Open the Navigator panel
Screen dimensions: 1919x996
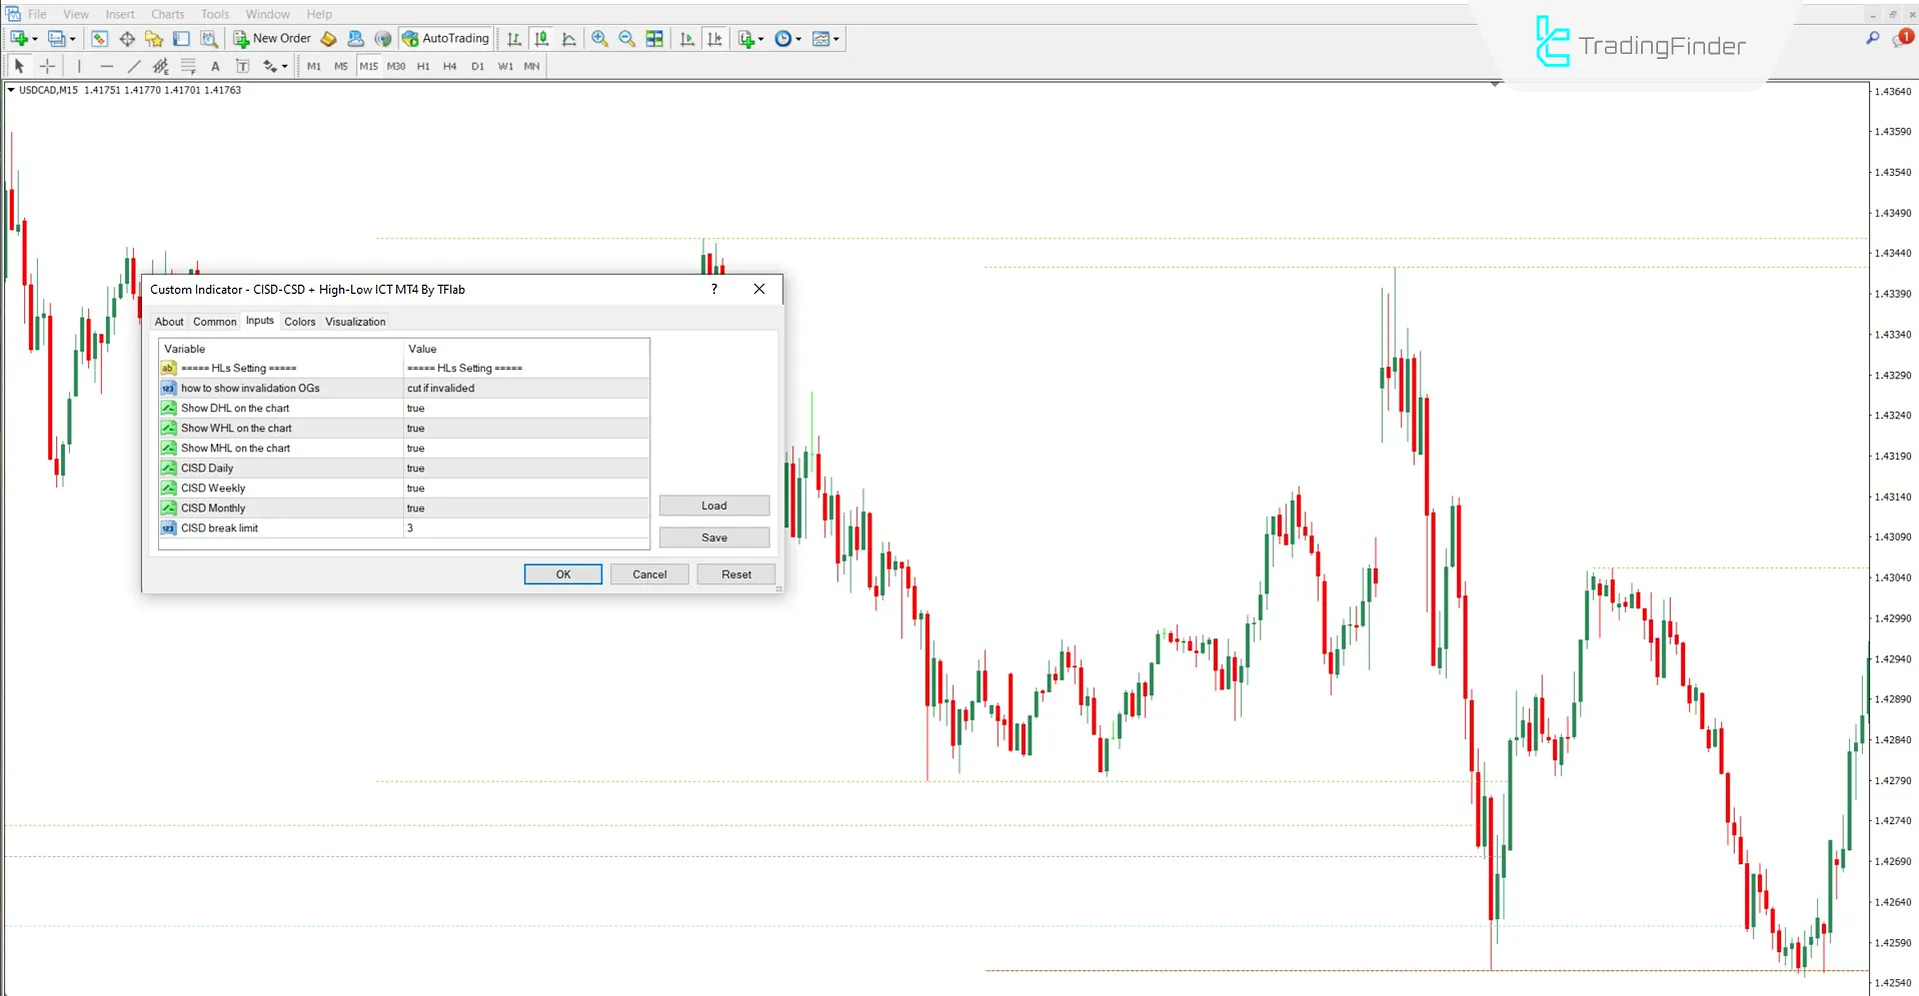click(154, 38)
